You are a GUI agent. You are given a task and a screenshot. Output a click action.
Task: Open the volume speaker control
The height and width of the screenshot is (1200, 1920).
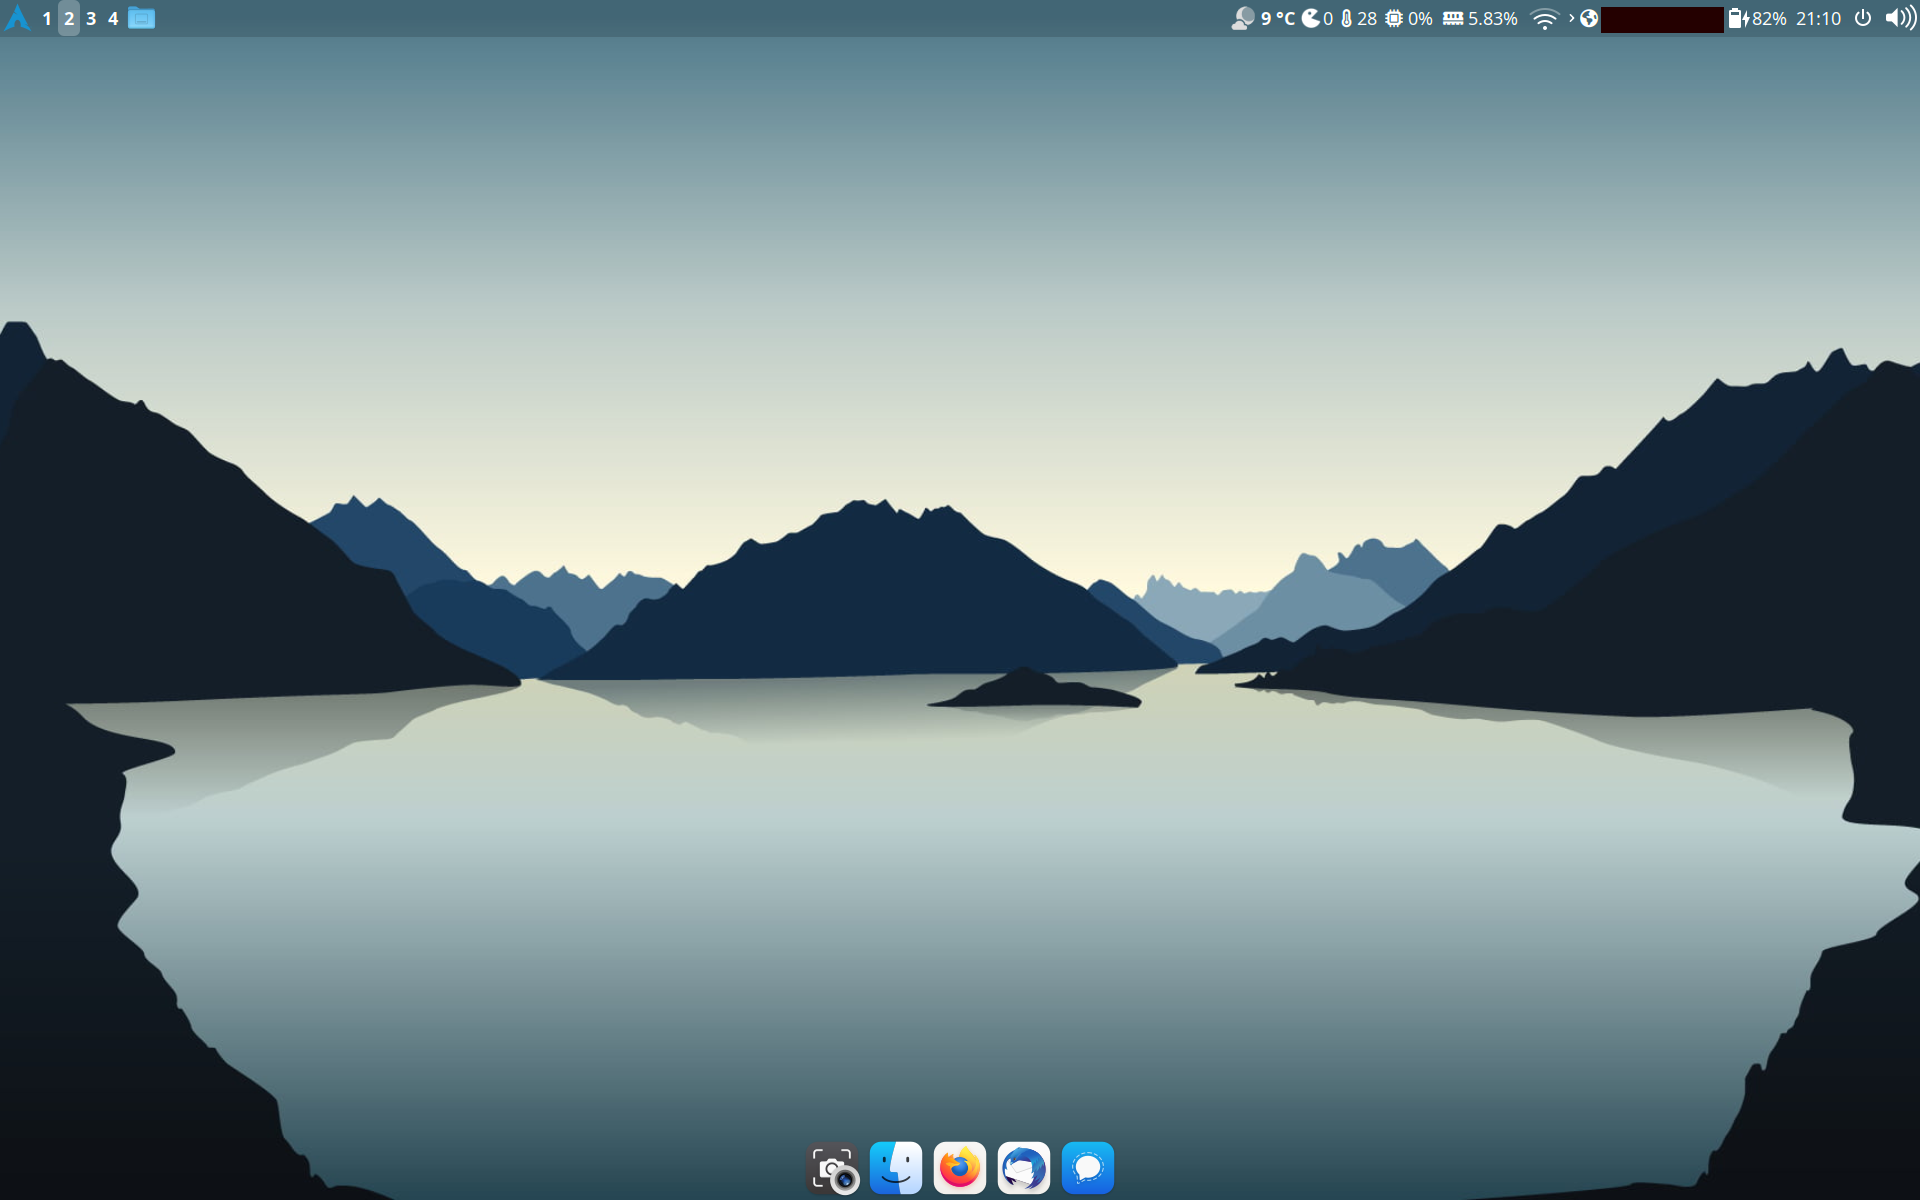tap(1900, 18)
